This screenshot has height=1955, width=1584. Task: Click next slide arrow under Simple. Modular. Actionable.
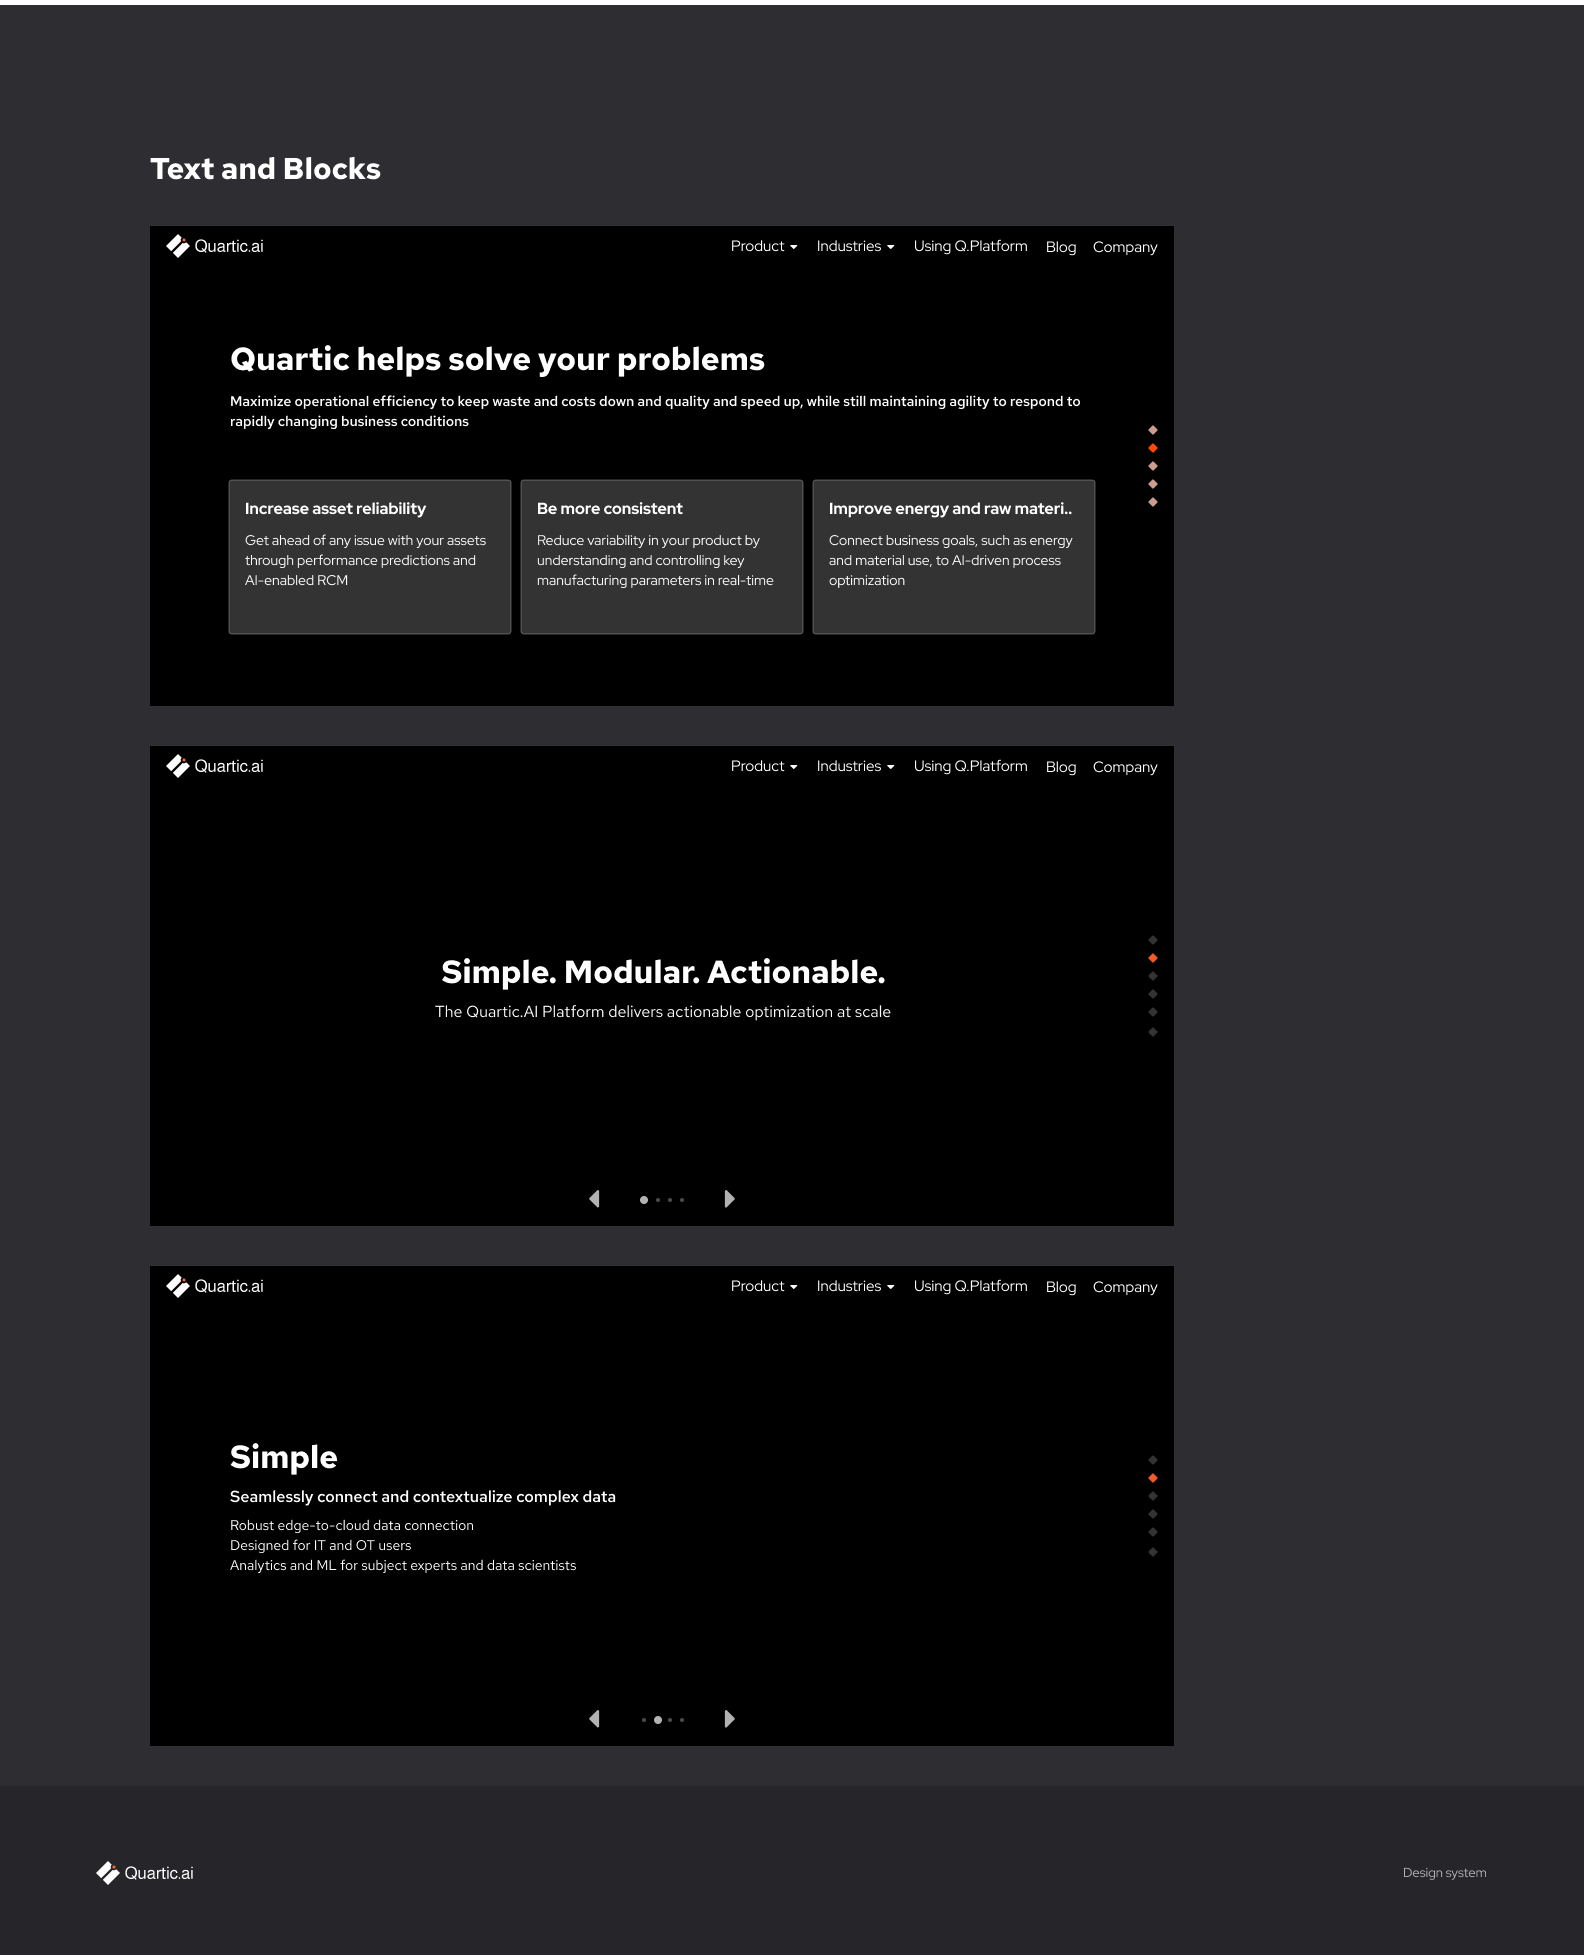(x=730, y=1199)
